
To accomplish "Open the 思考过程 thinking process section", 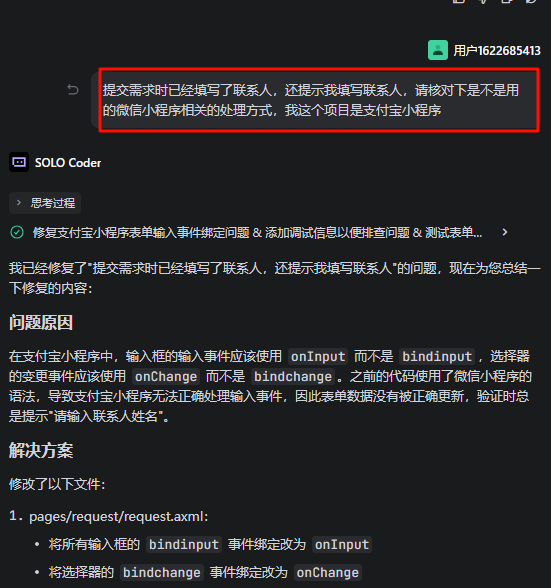I will point(45,203).
